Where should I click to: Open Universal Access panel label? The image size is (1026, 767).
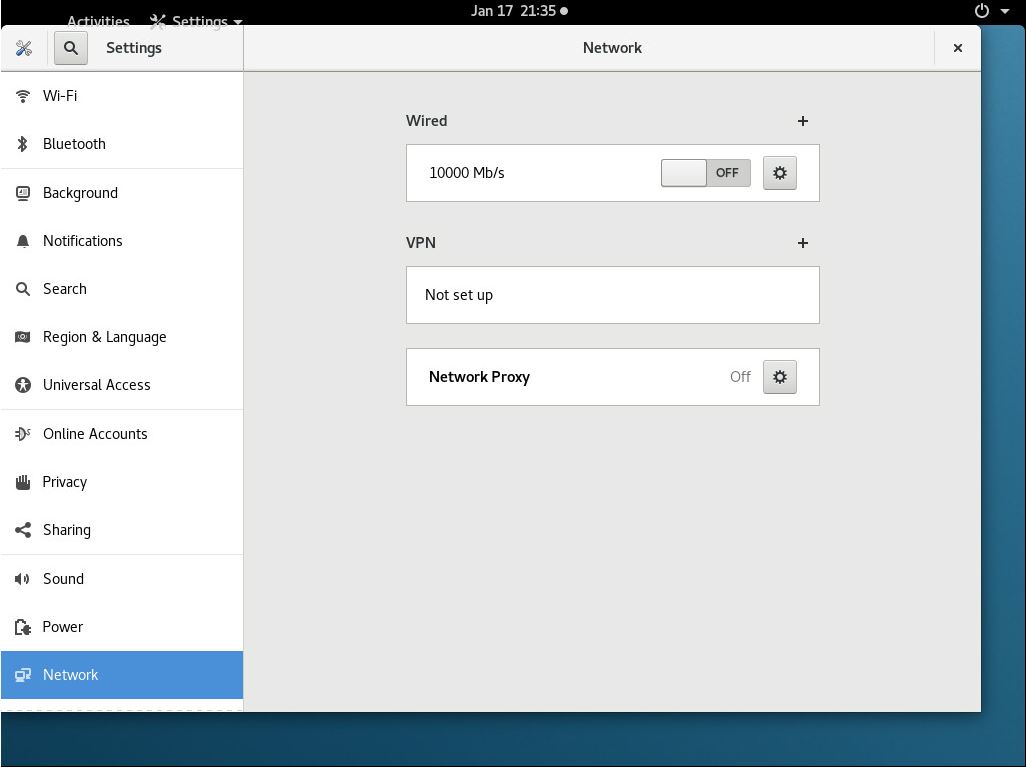coord(97,385)
